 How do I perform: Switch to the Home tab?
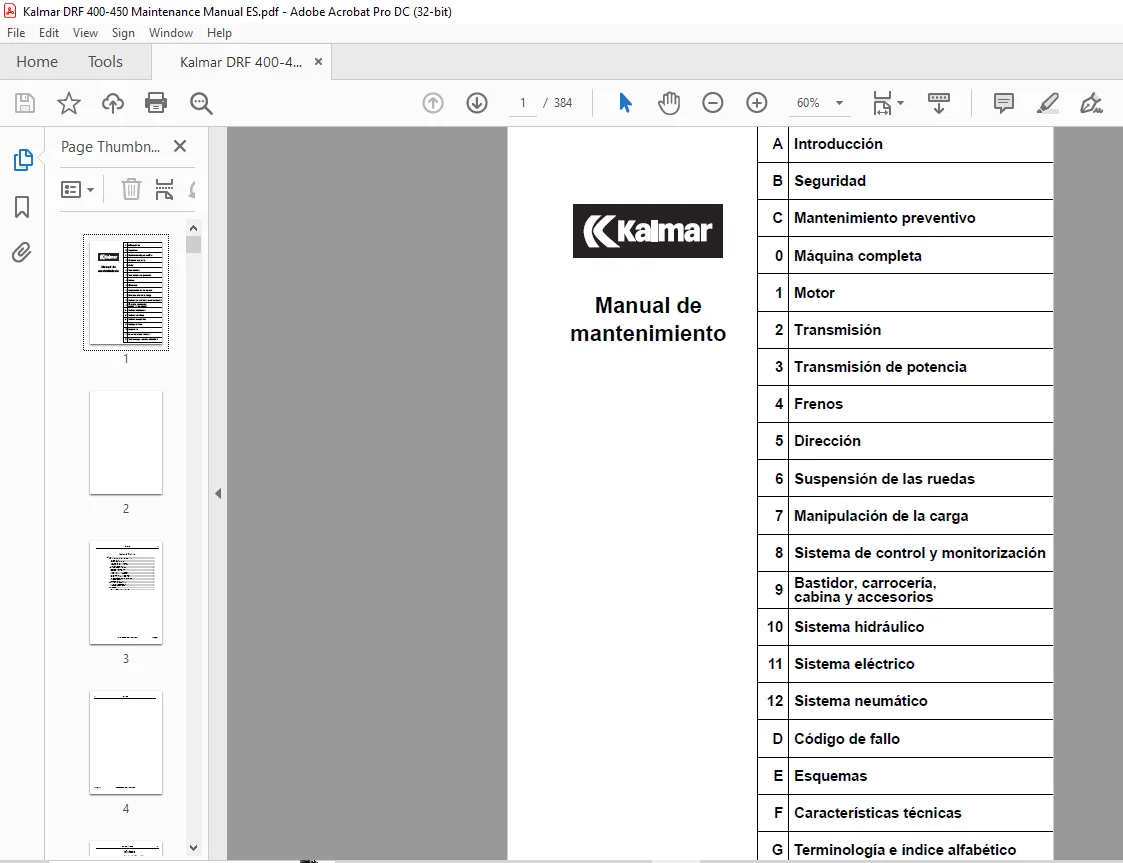[x=37, y=62]
